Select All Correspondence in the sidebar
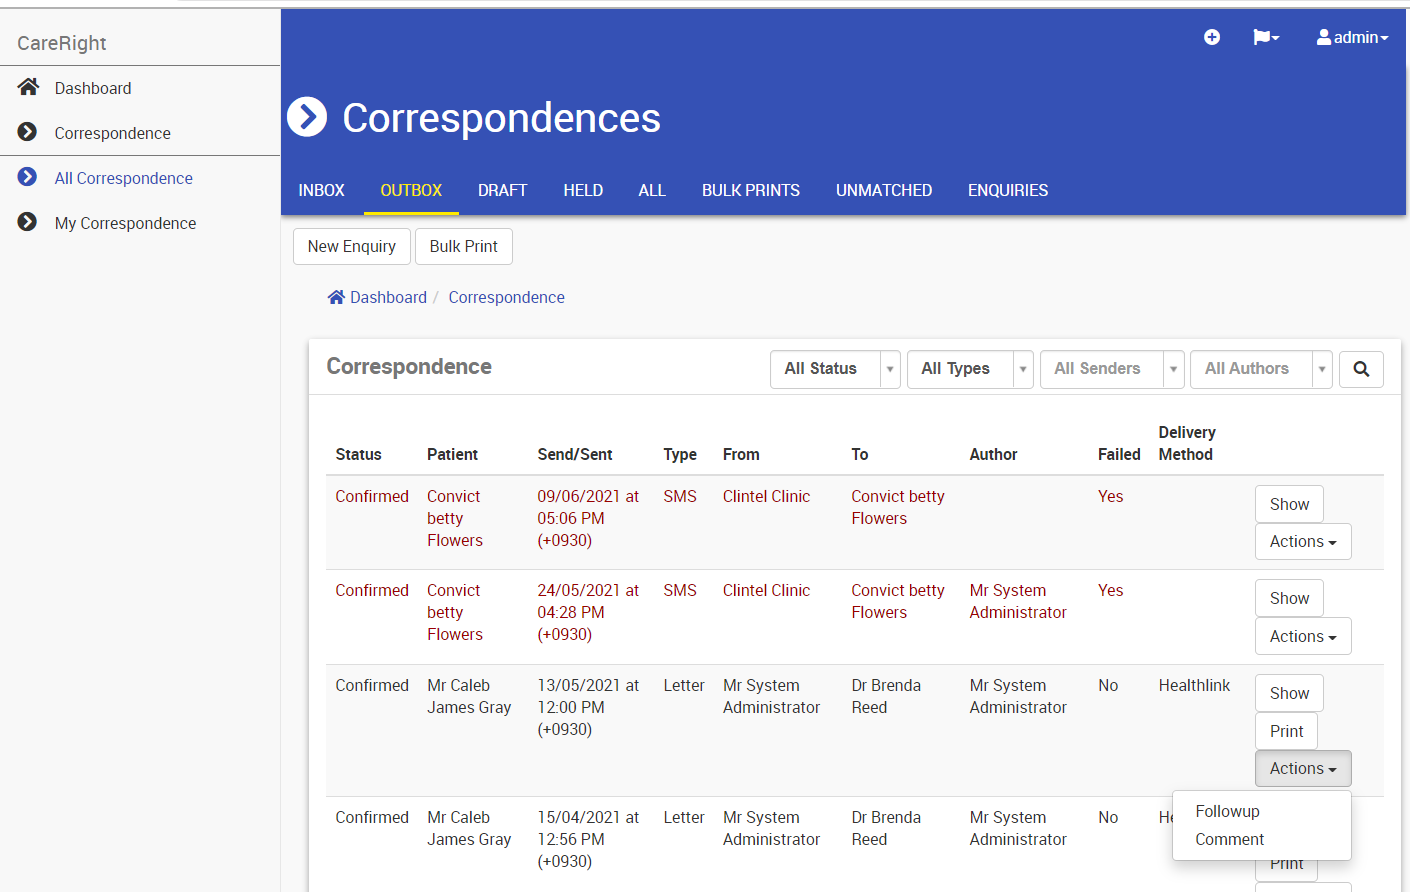Viewport: 1410px width, 892px height. (123, 178)
